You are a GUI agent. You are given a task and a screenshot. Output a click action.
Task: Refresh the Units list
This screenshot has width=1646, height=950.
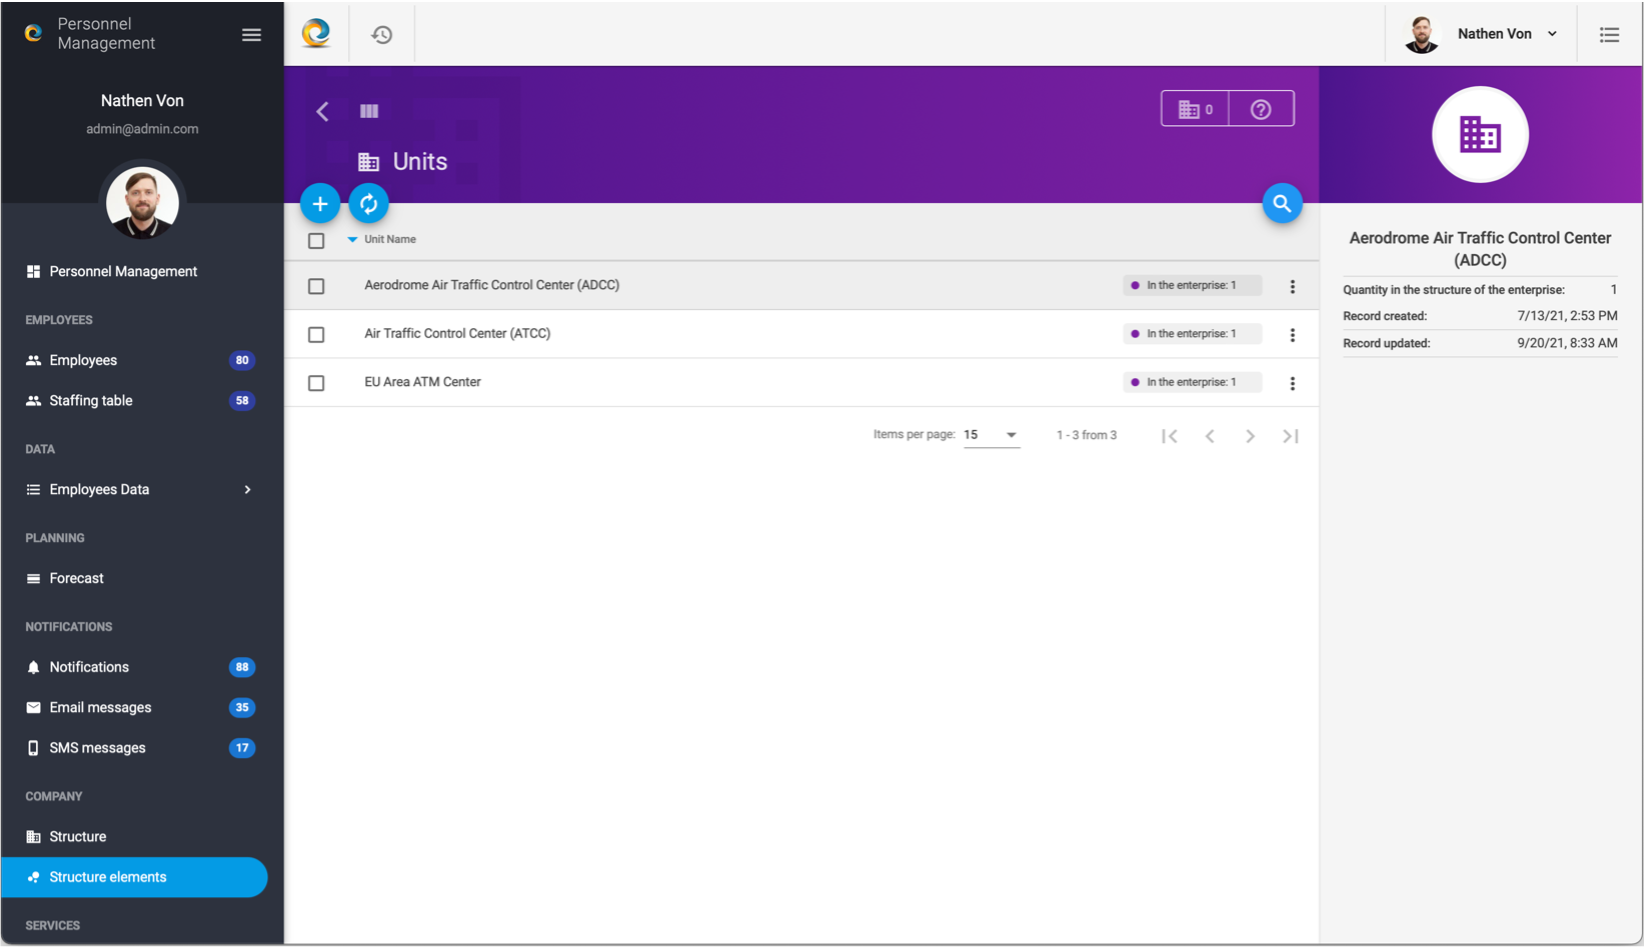pyautogui.click(x=368, y=204)
